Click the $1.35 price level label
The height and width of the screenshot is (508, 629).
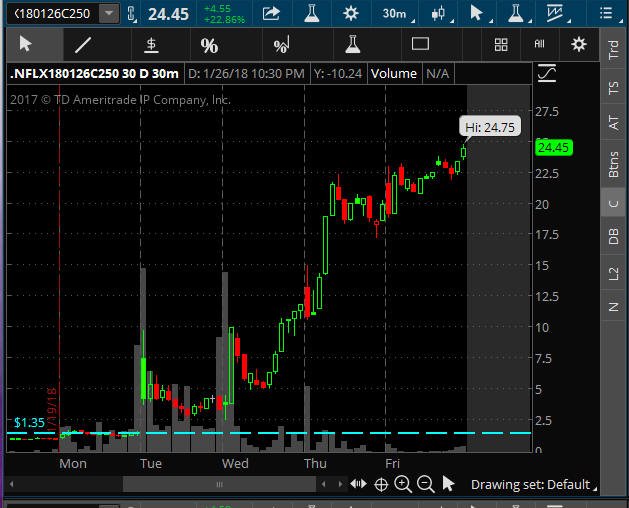29,423
